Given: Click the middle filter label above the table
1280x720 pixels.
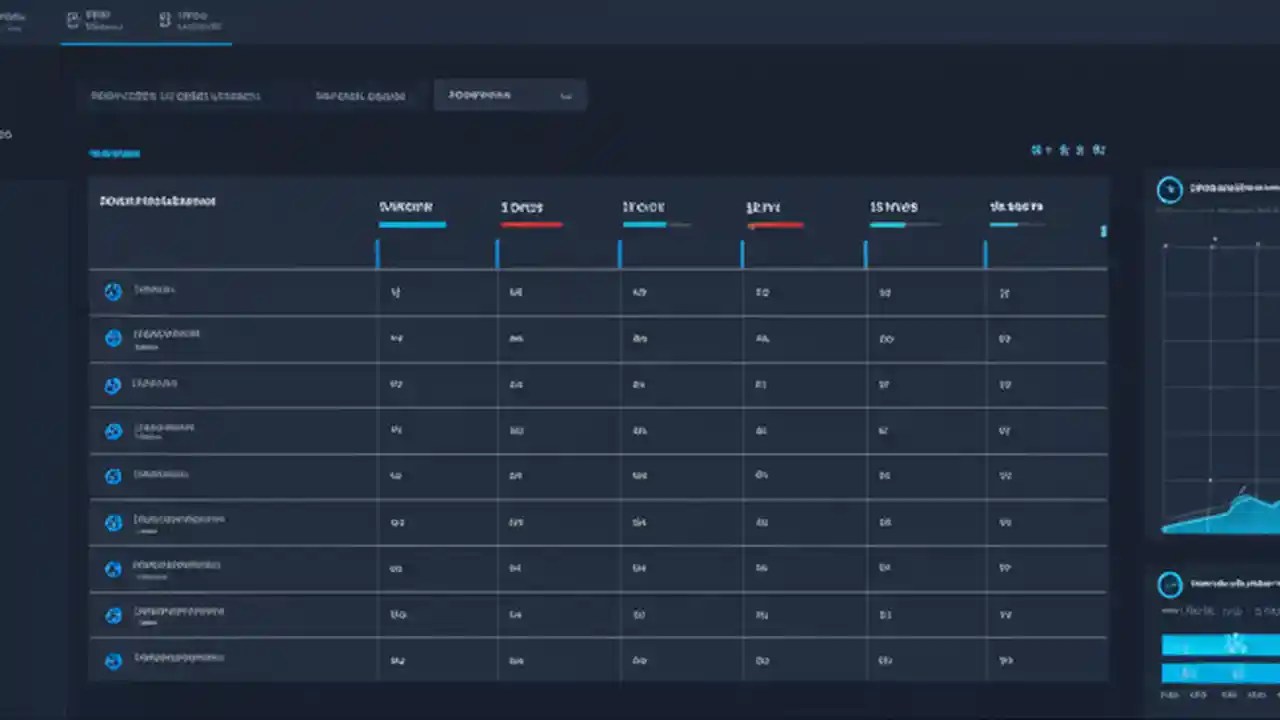Looking at the screenshot, I should pyautogui.click(x=360, y=95).
